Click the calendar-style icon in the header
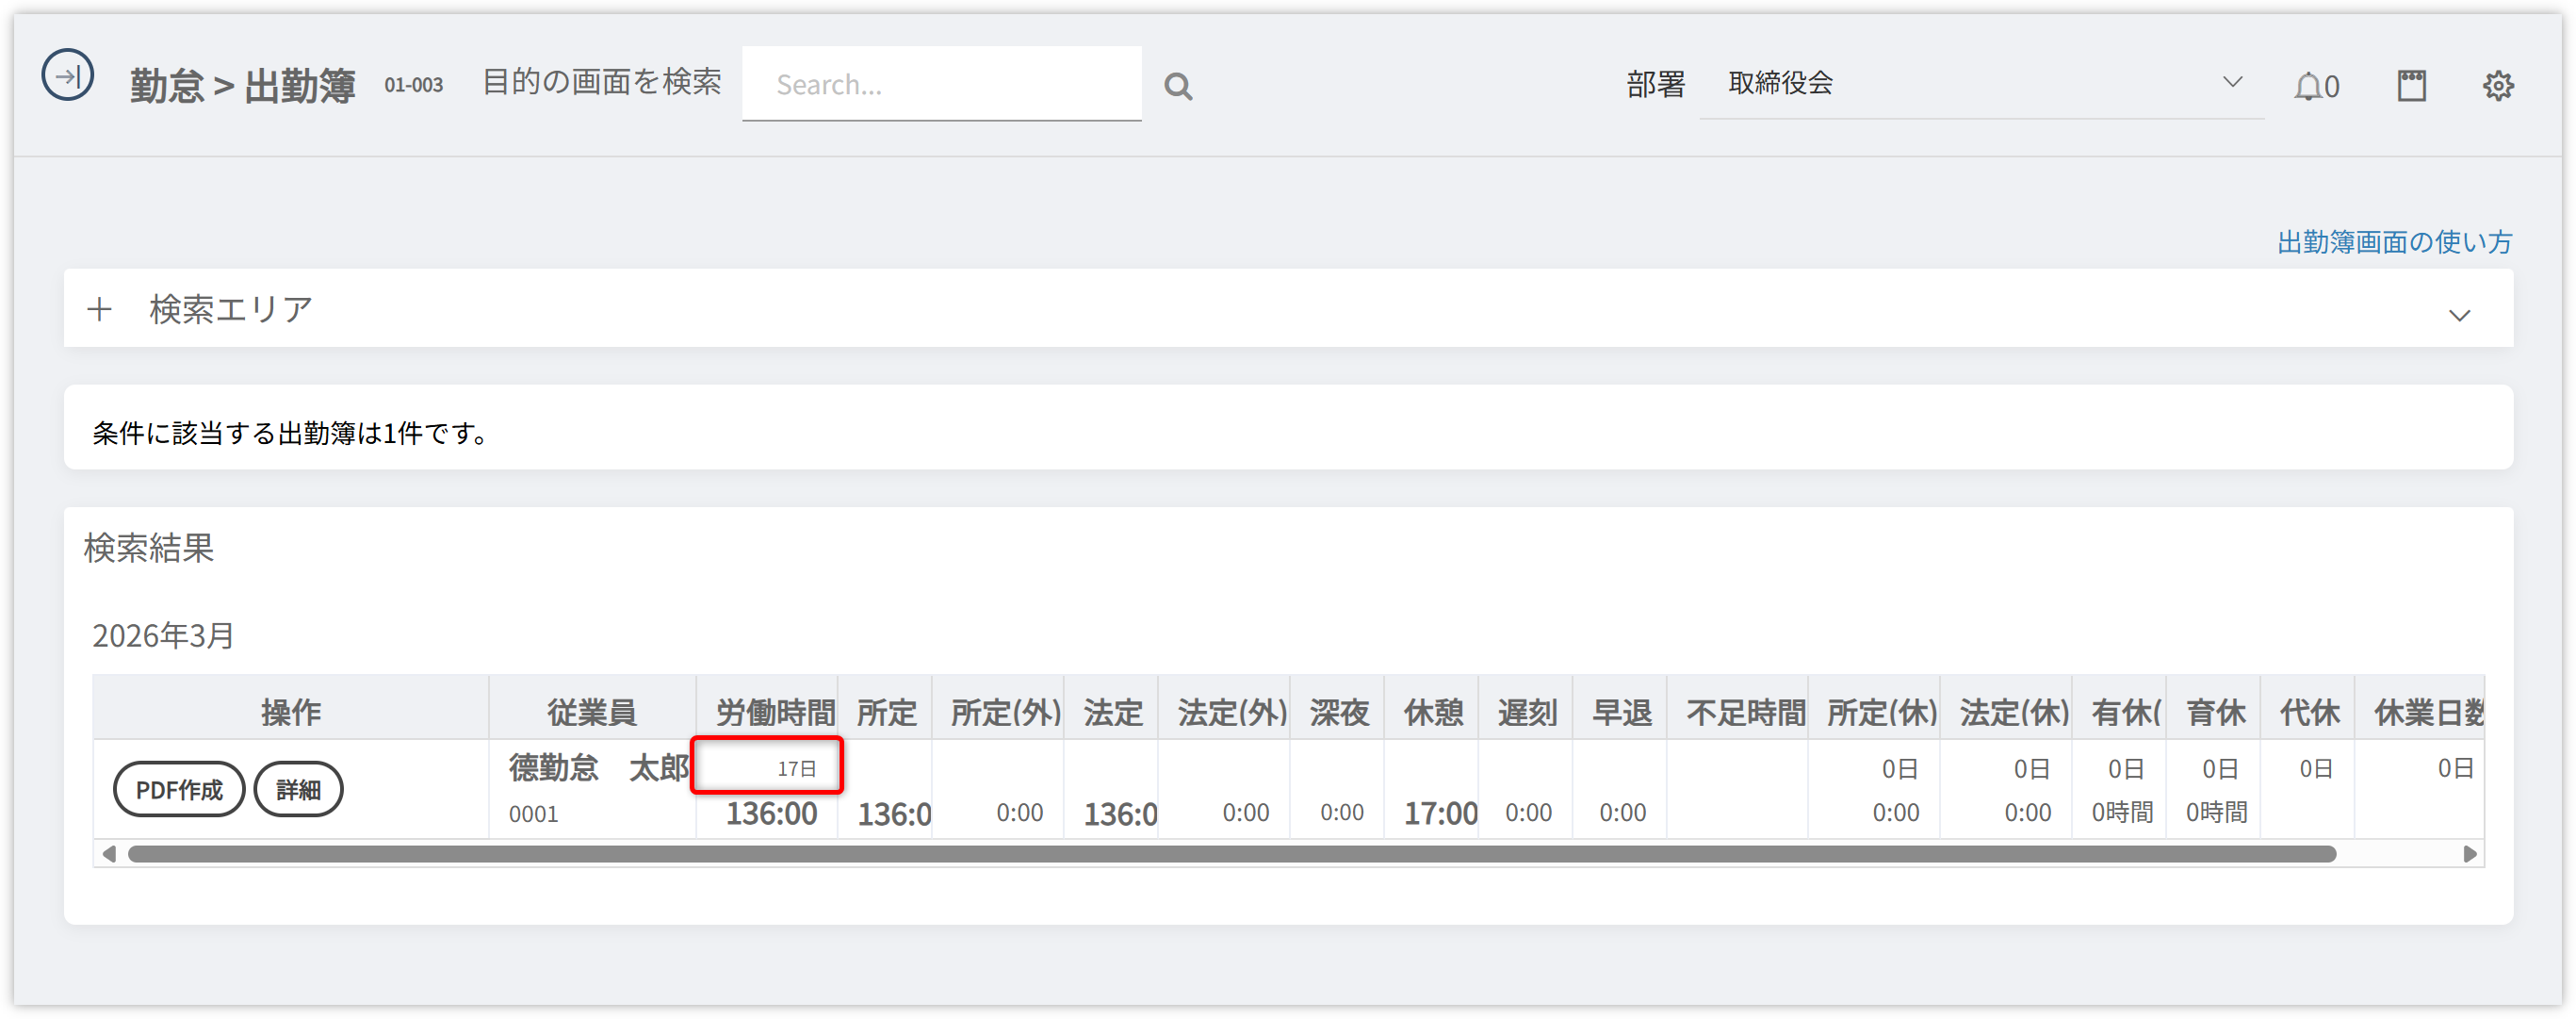2576x1019 pixels. point(2411,86)
